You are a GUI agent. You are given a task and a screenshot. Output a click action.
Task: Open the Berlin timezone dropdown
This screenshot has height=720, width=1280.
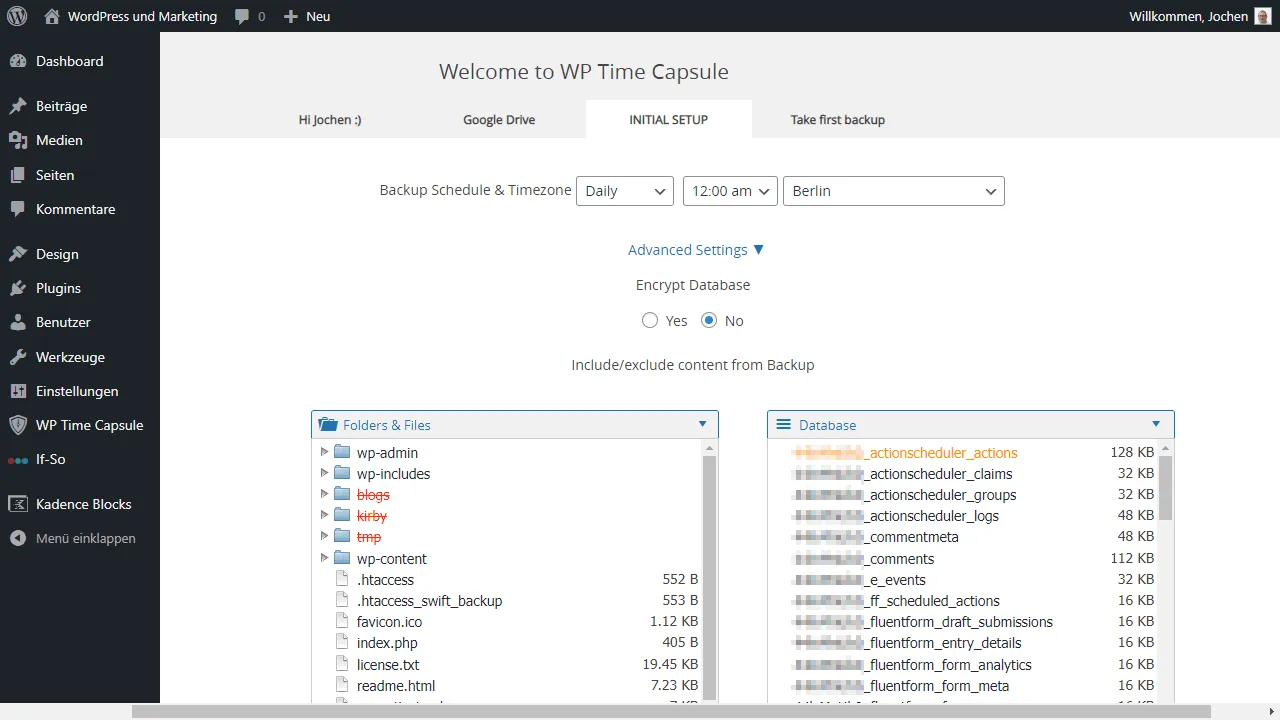[894, 191]
